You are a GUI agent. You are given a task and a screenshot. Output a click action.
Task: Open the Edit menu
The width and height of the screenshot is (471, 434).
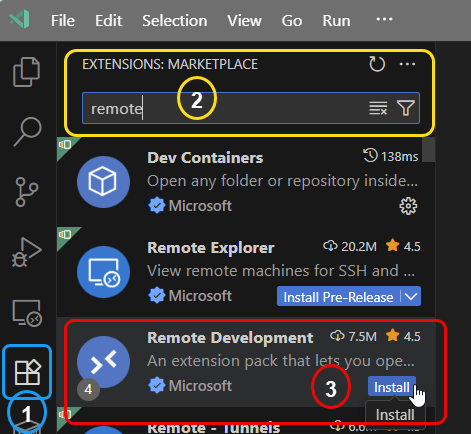pyautogui.click(x=108, y=21)
